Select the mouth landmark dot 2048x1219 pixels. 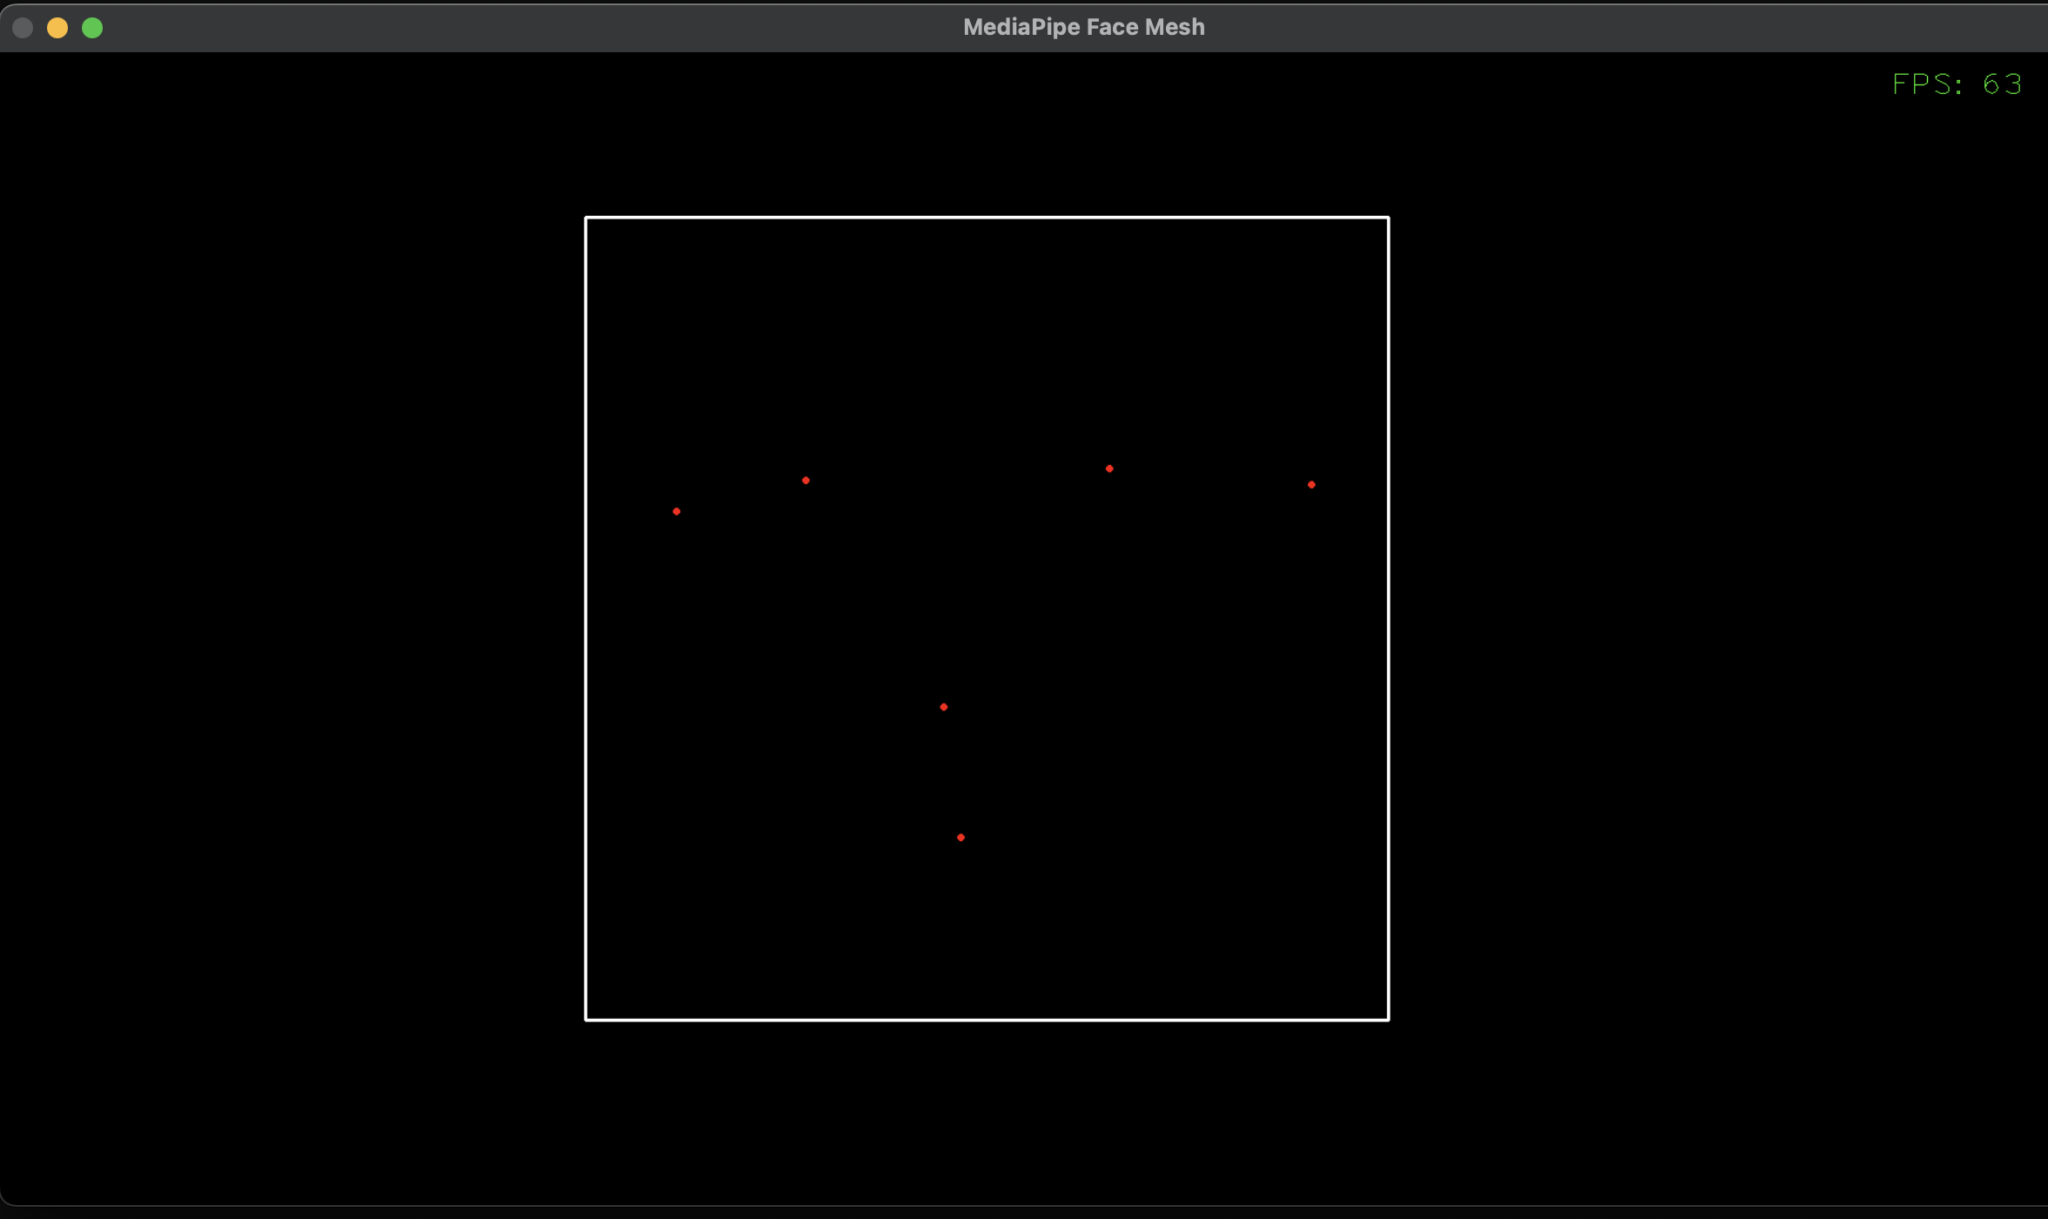[959, 837]
